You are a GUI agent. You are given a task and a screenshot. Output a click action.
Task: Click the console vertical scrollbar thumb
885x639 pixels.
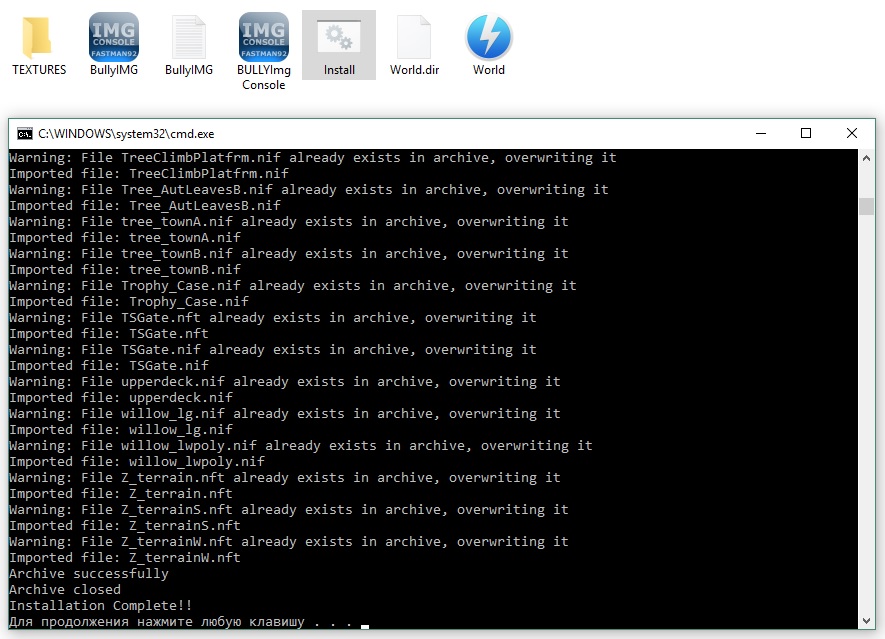click(866, 206)
